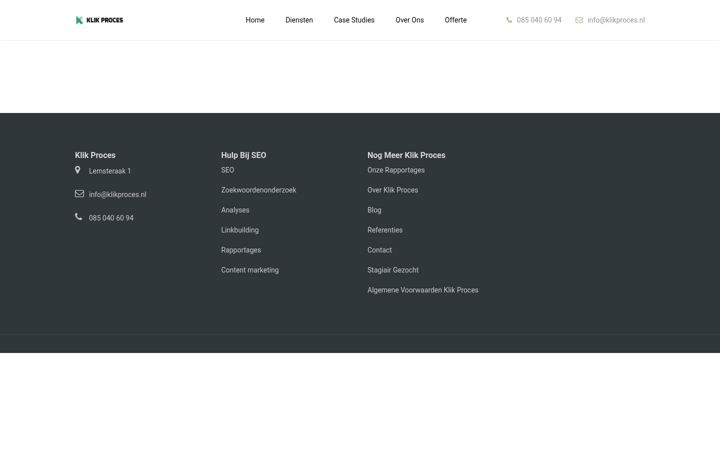Click the Klik Proces logo in header
The width and height of the screenshot is (720, 450).
pyautogui.click(x=99, y=20)
